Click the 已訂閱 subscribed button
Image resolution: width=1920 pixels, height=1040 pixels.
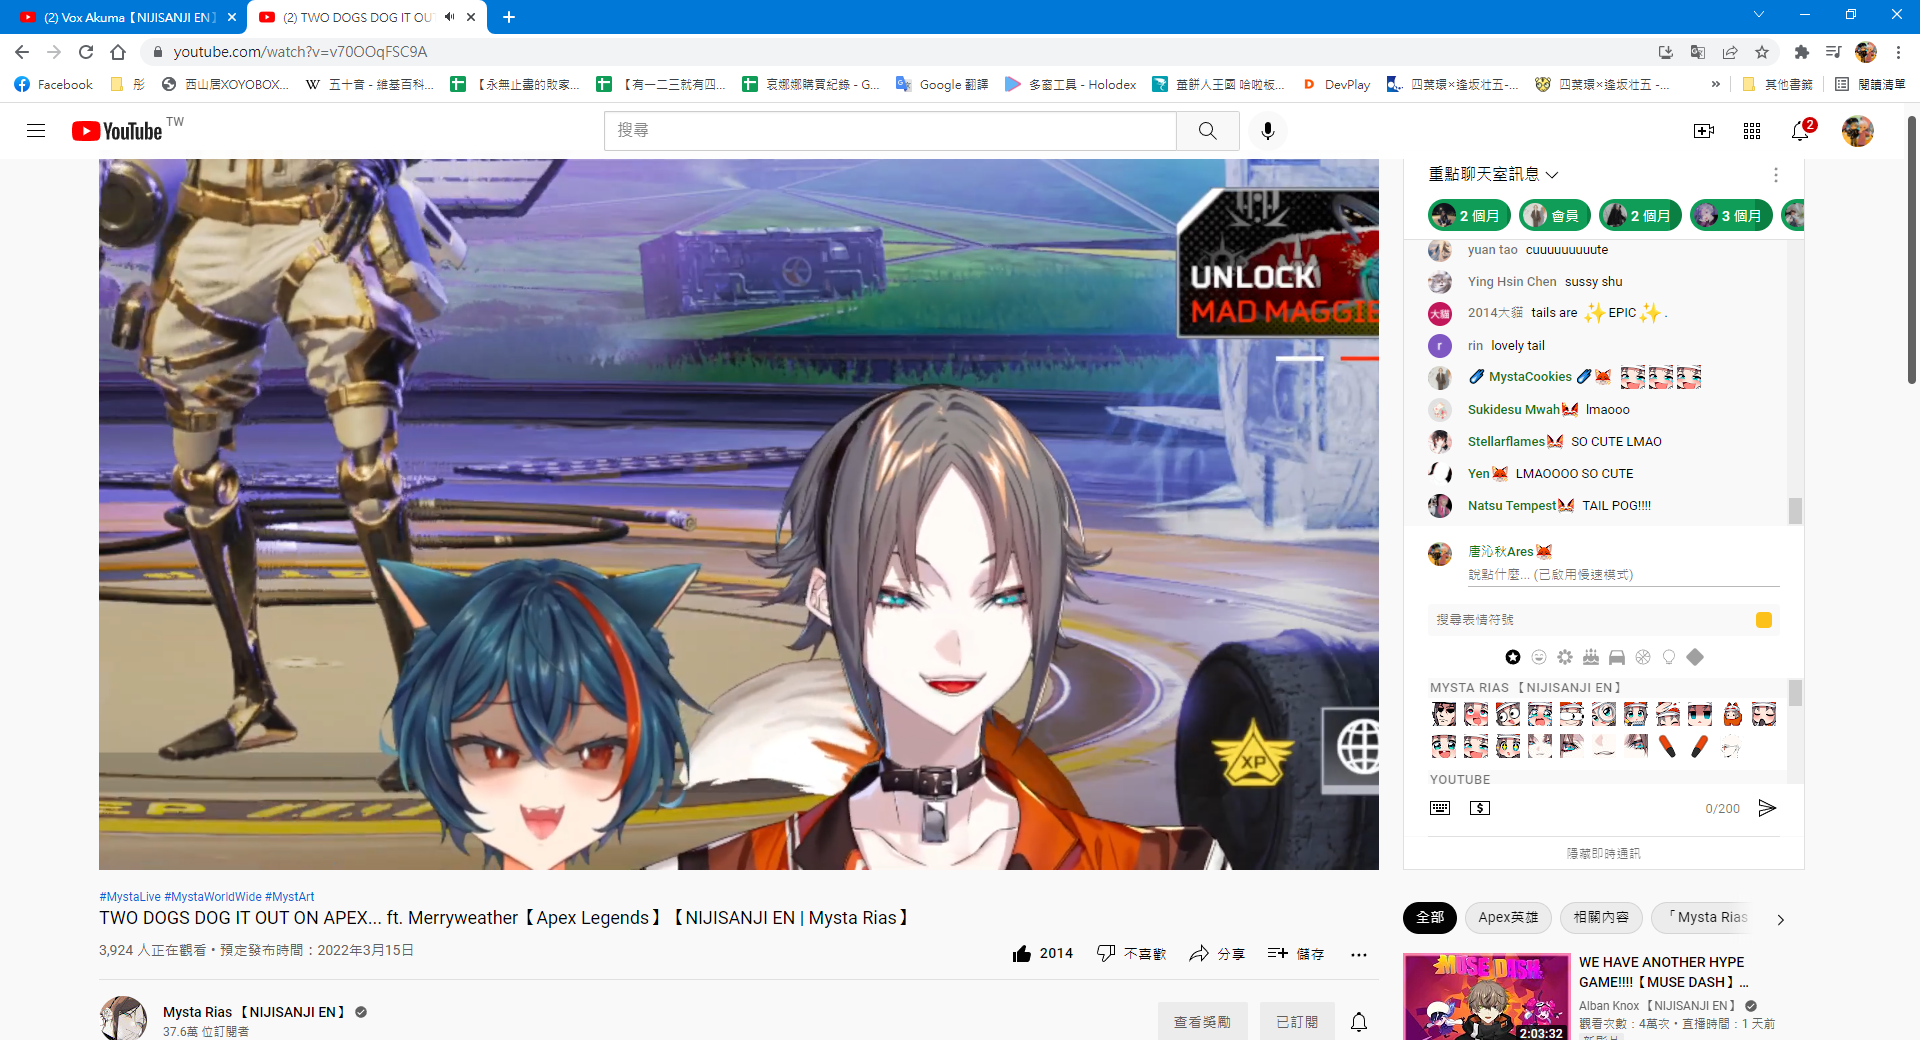(x=1297, y=1022)
